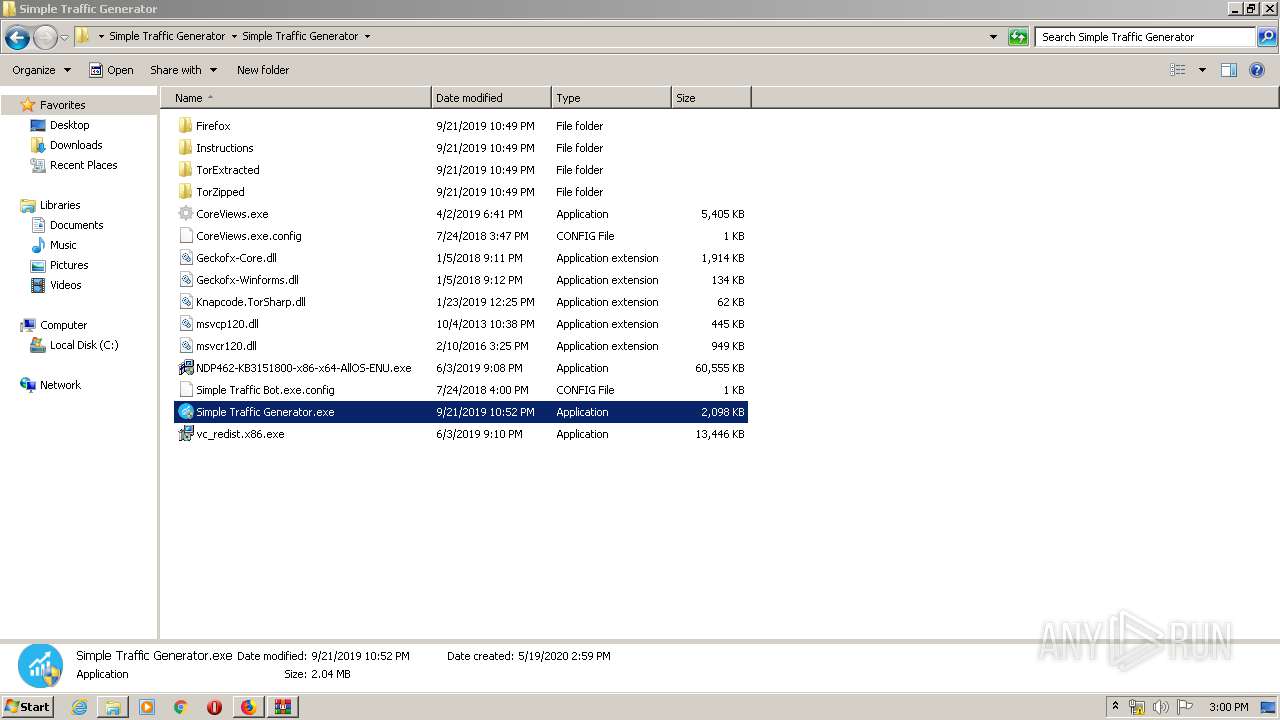Screen dimensions: 1280x720
Task: Open Music library in the sidebar
Action: 63,245
